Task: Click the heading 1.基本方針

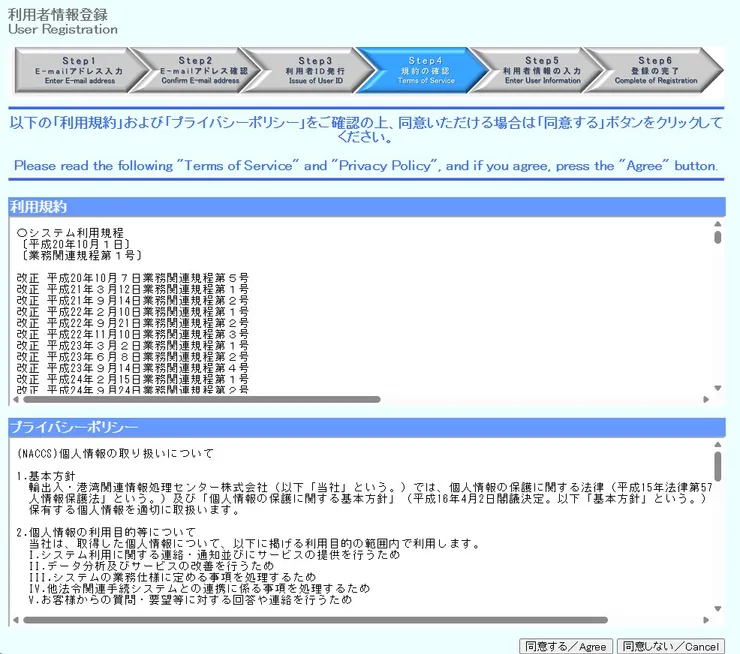Action: click(46, 476)
